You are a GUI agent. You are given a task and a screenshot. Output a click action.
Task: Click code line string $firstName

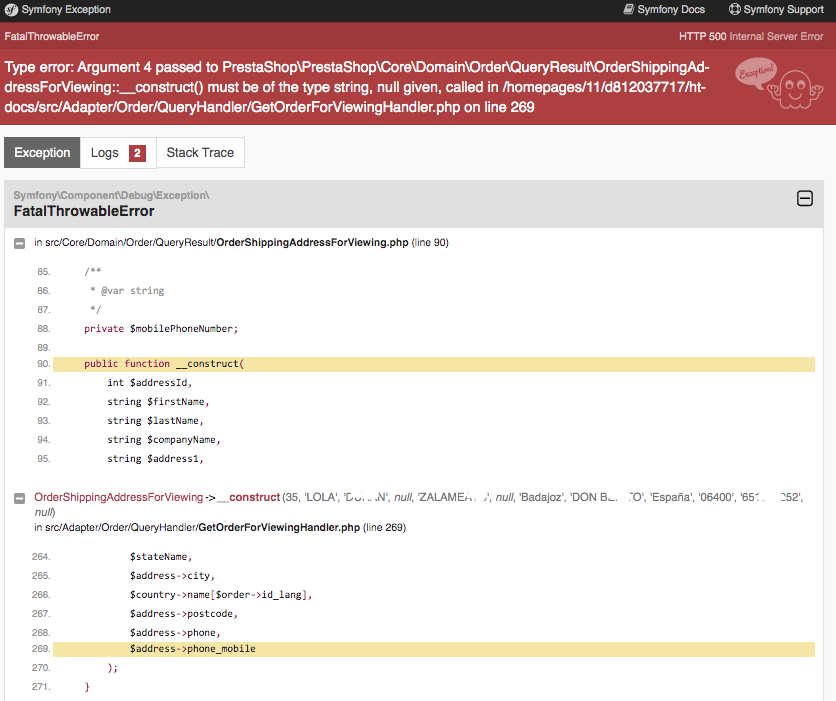[158, 402]
